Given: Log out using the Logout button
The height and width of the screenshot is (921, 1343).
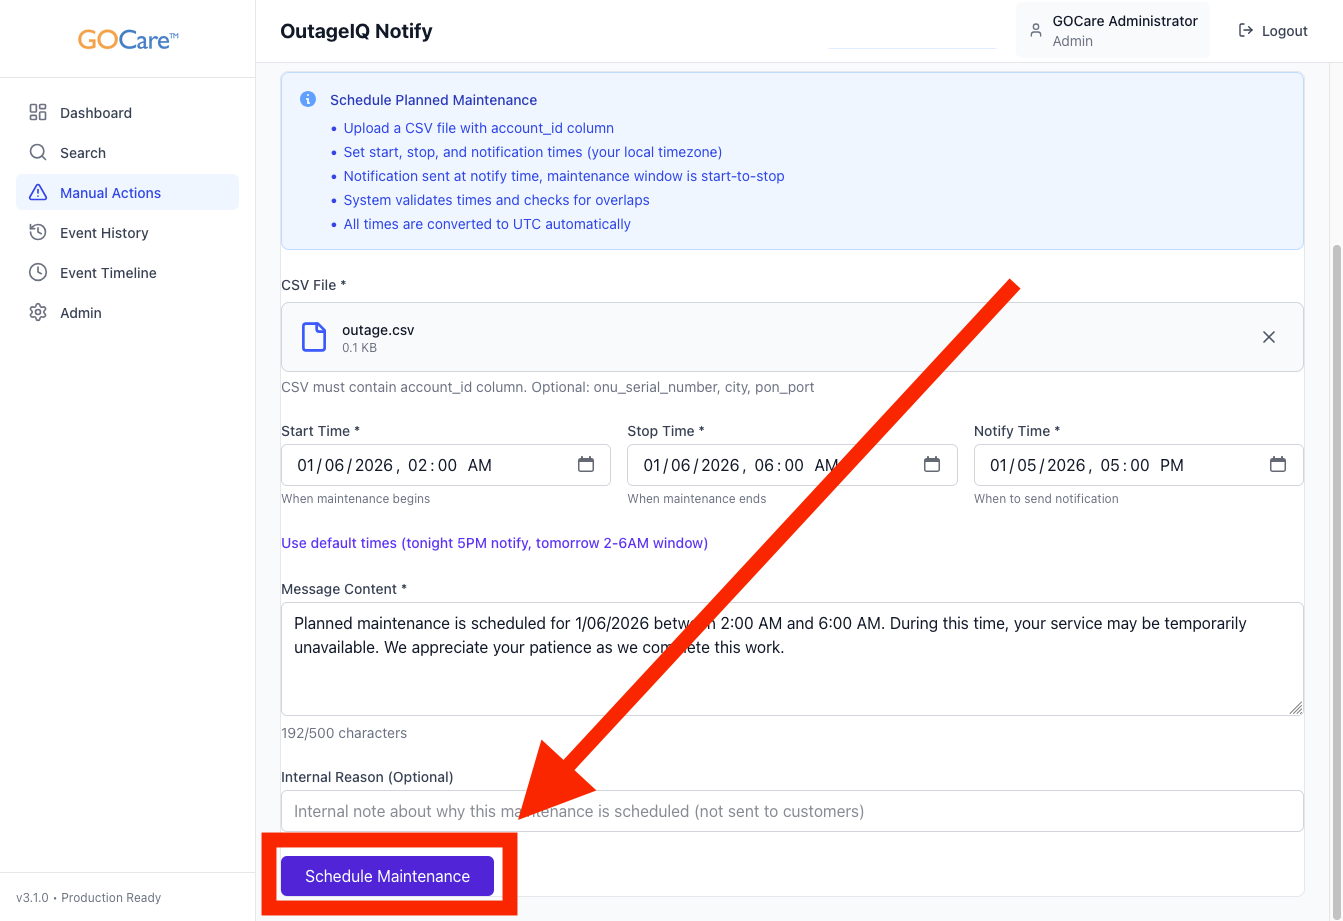Looking at the screenshot, I should coord(1273,31).
